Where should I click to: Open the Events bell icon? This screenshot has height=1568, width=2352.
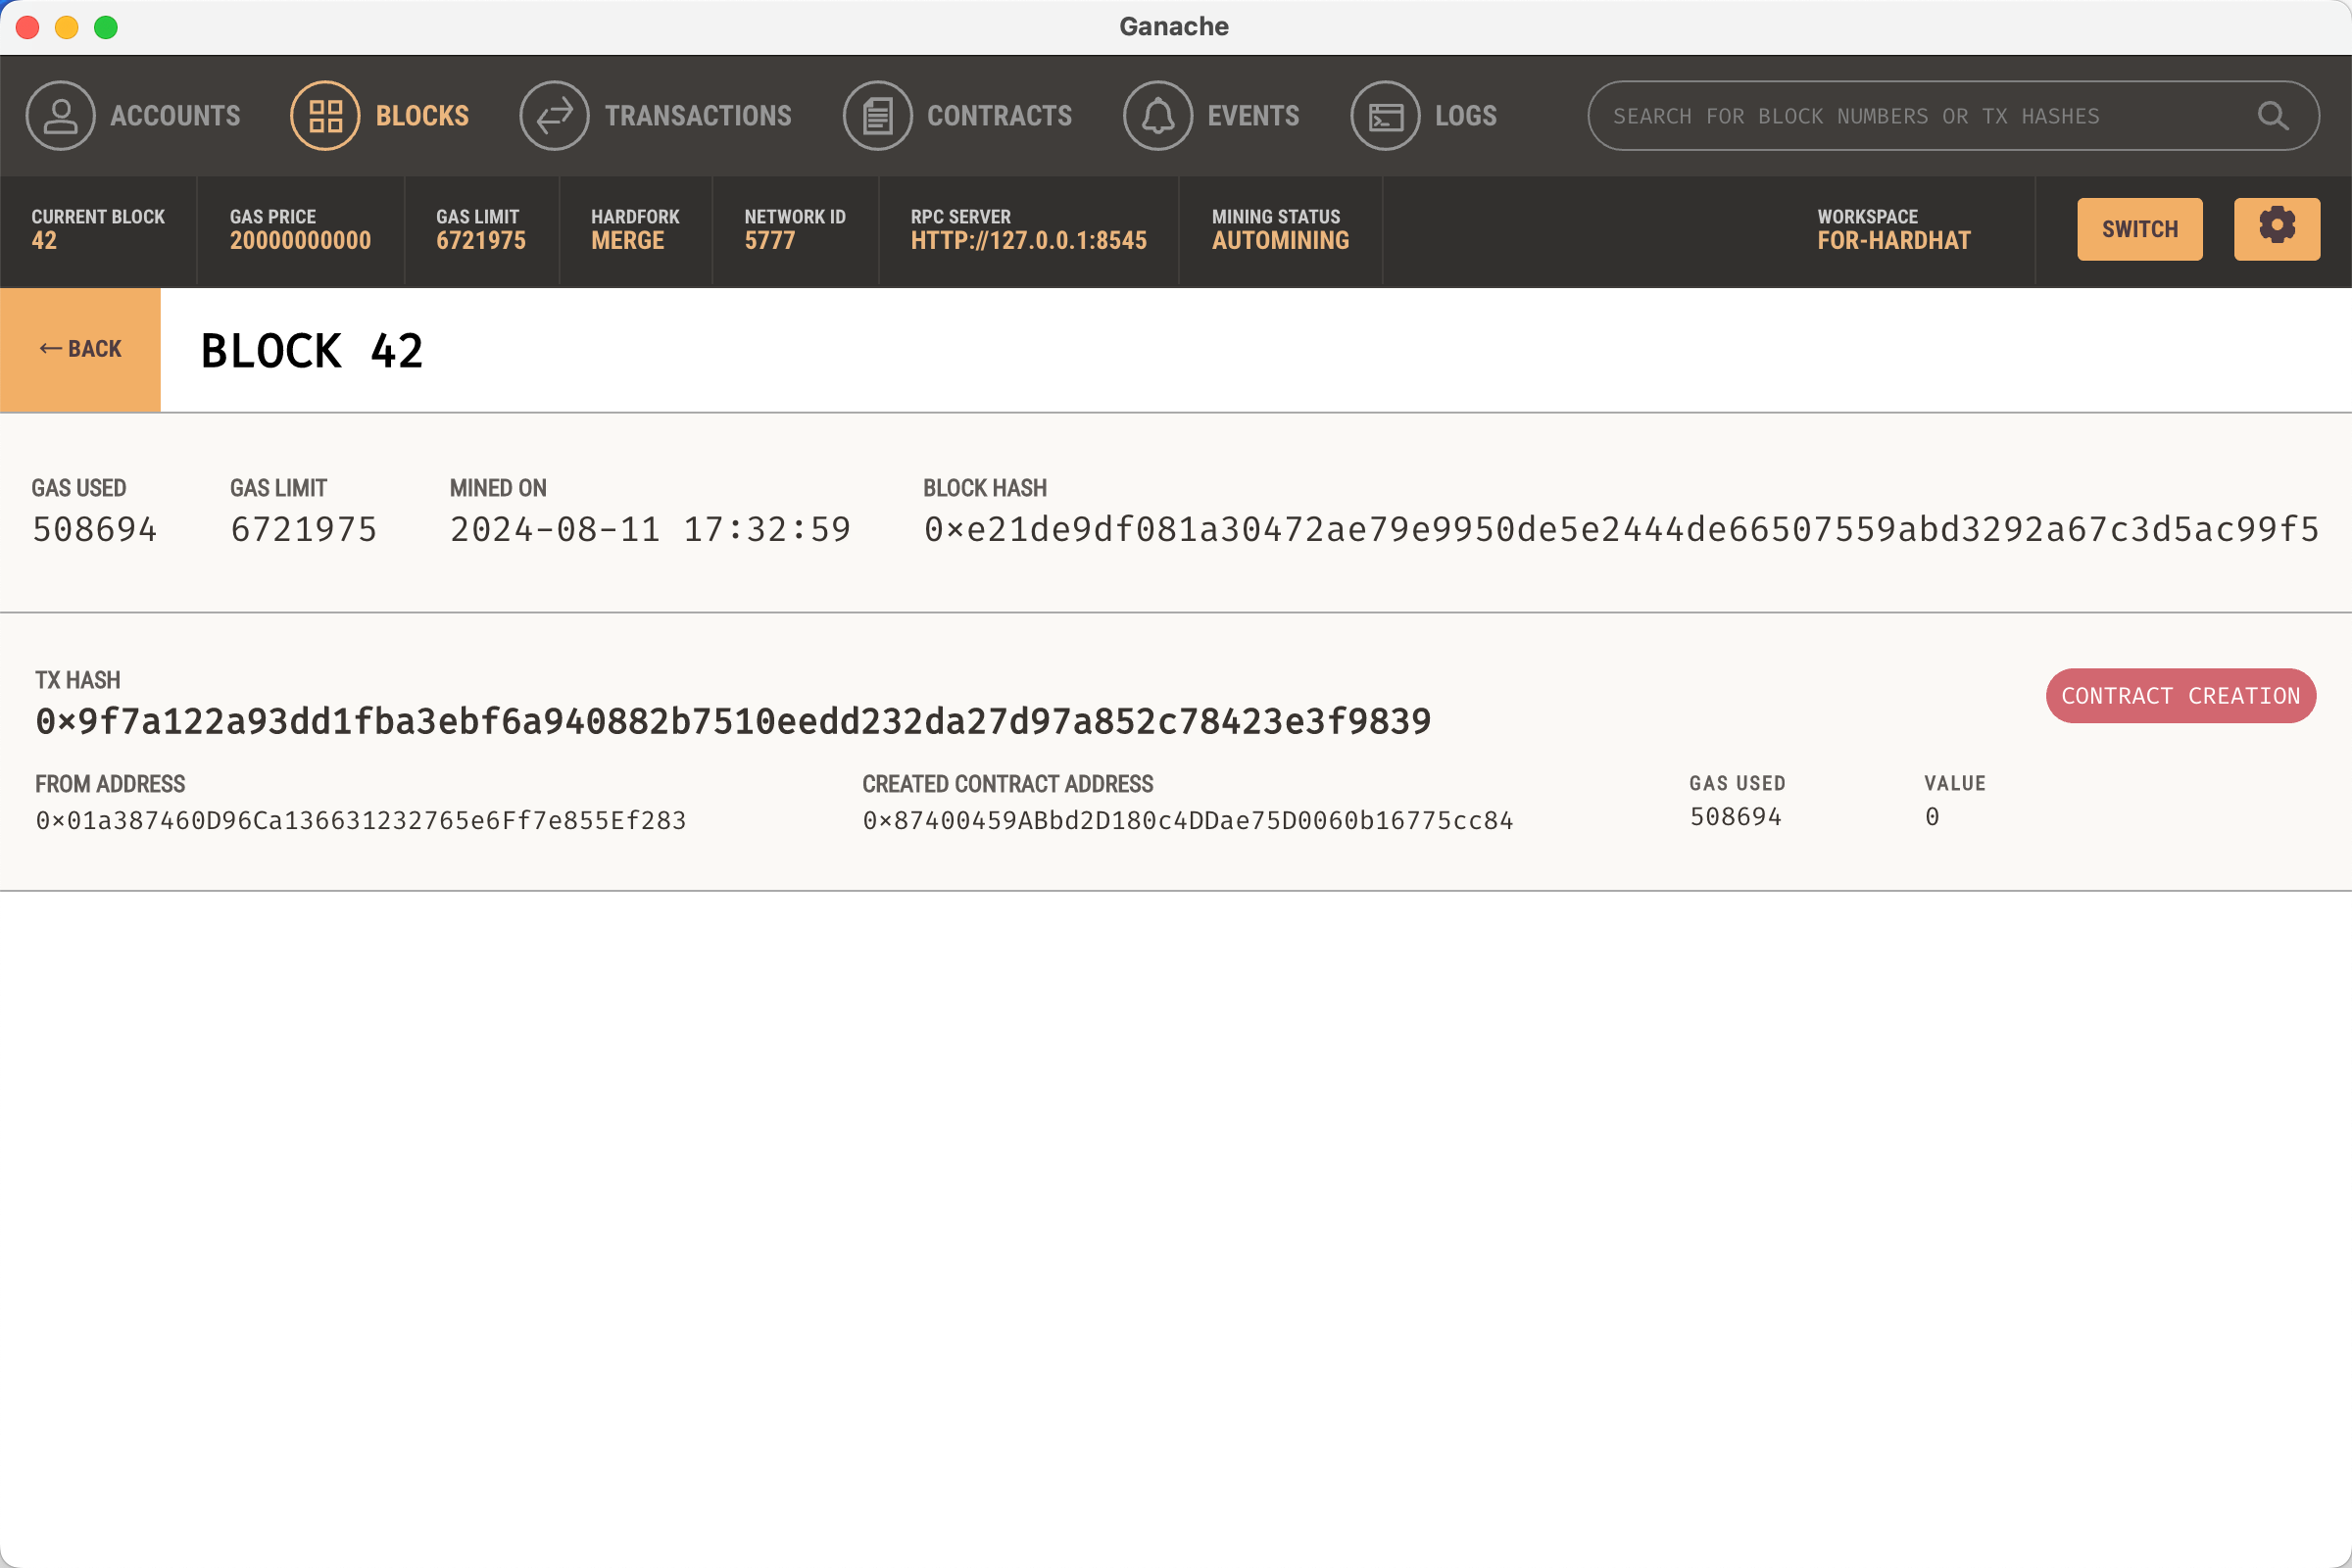click(1157, 116)
